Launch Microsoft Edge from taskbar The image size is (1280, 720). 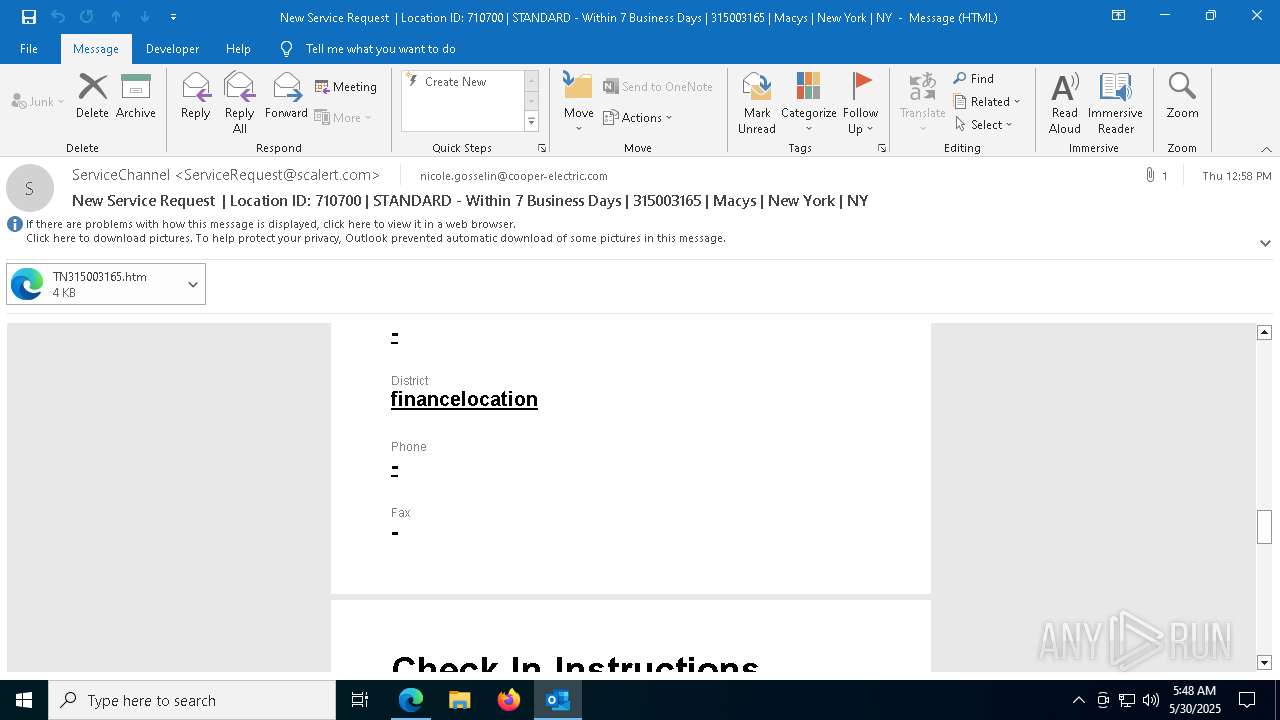(411, 700)
